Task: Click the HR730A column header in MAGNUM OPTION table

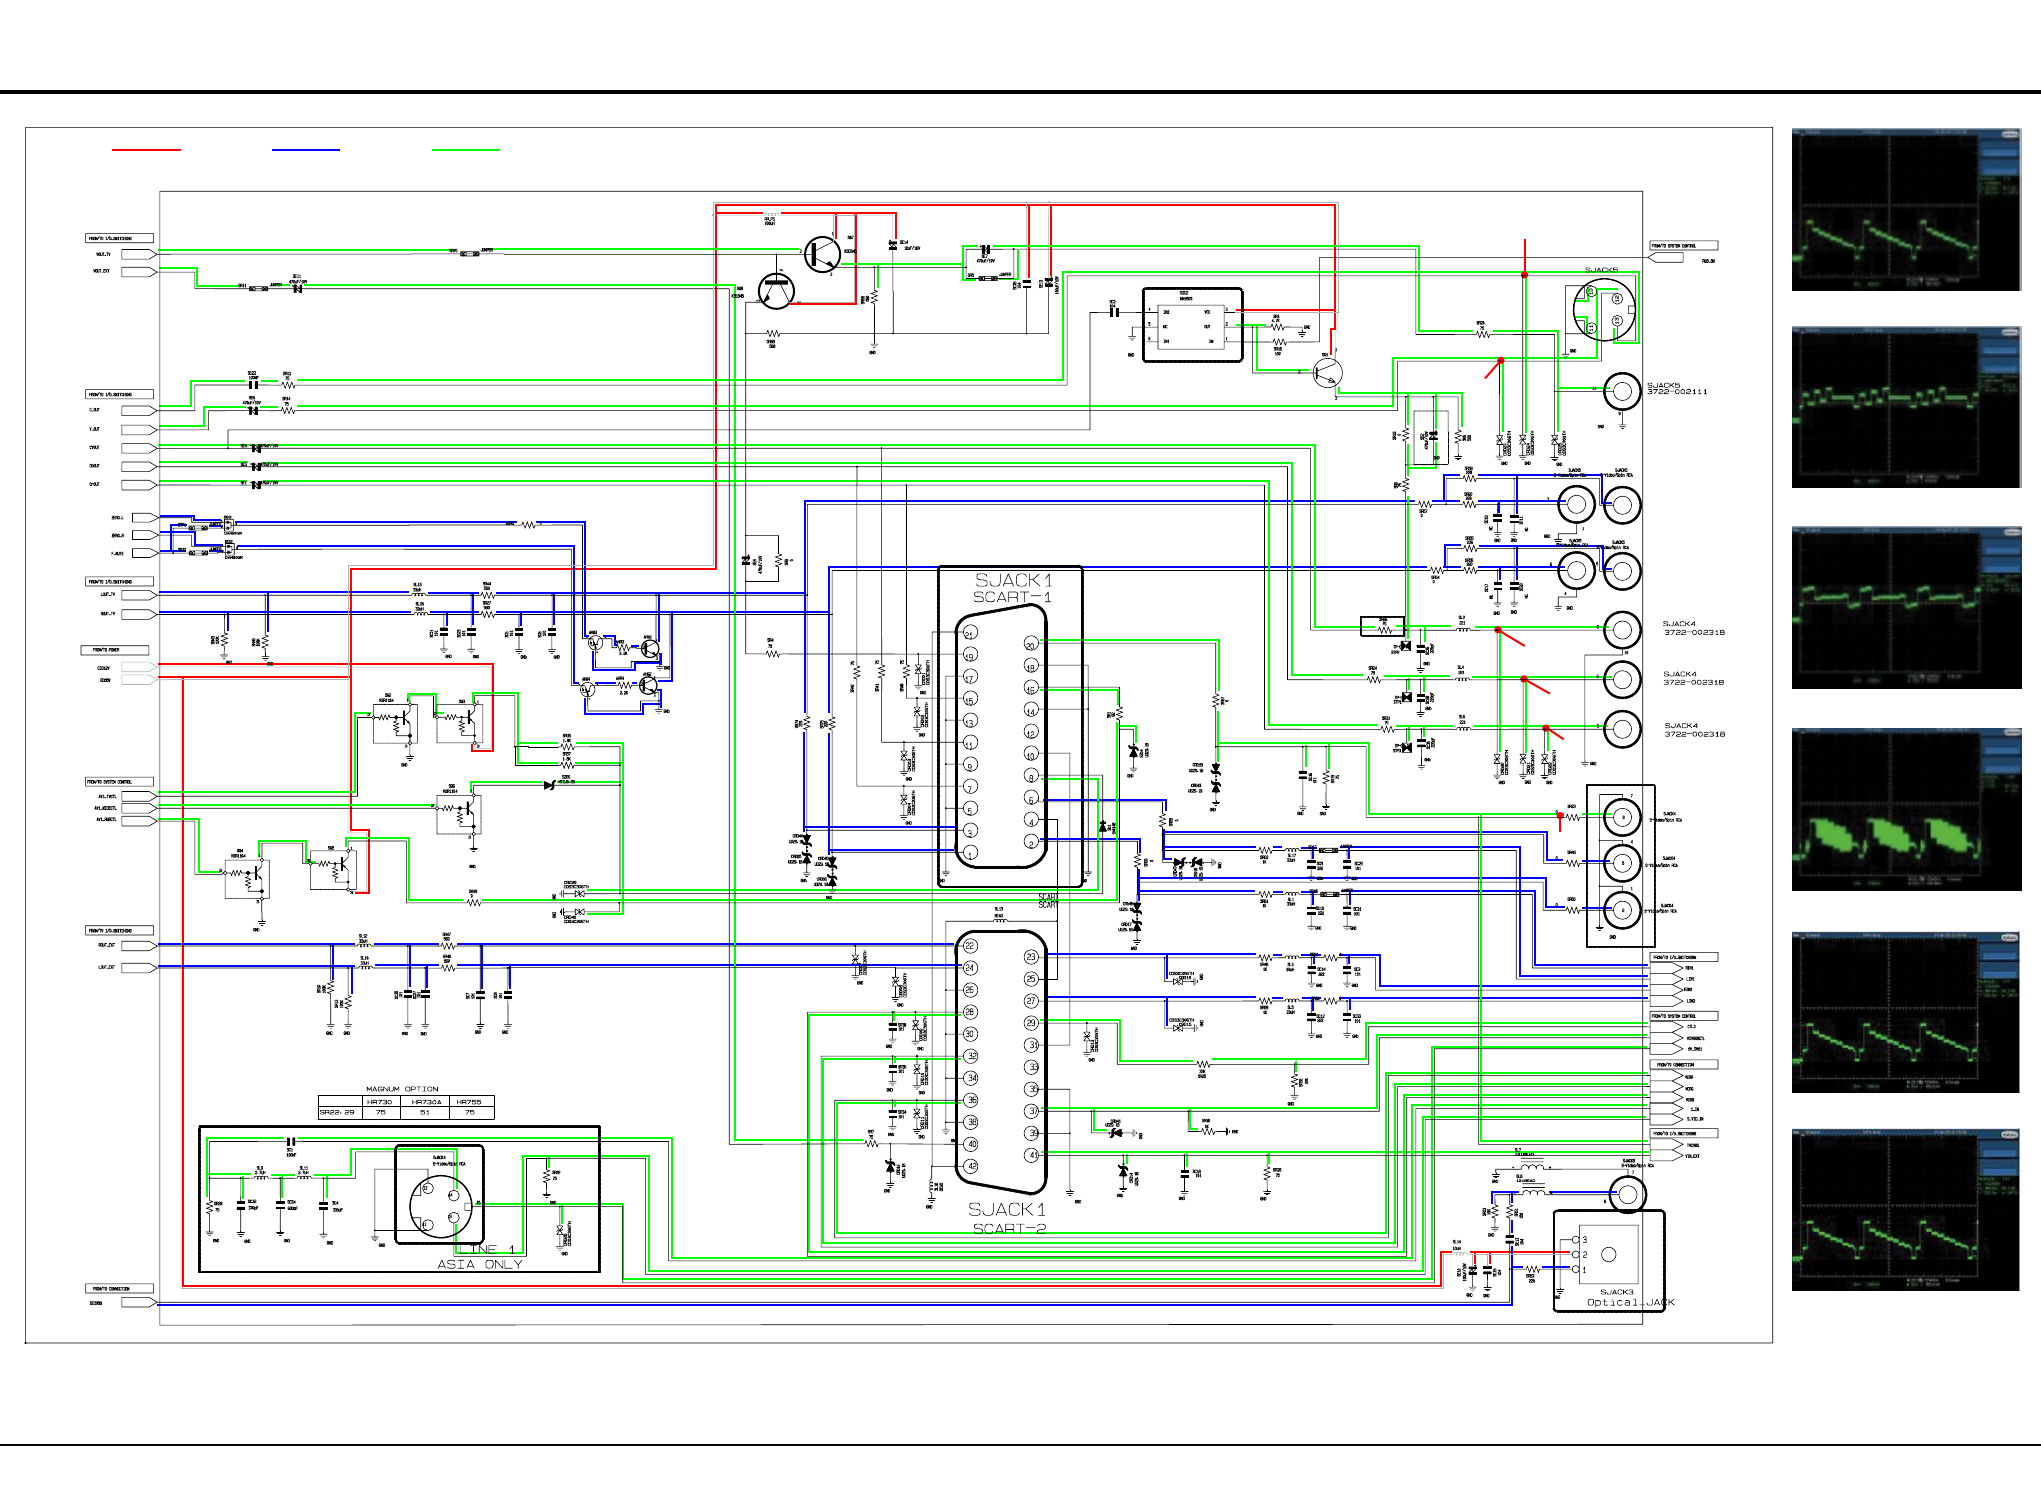Action: coord(426,1101)
